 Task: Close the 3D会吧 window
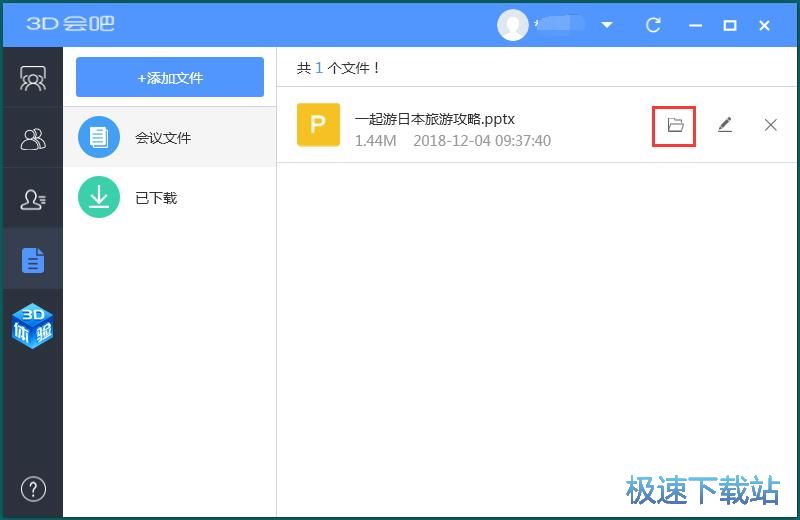764,26
